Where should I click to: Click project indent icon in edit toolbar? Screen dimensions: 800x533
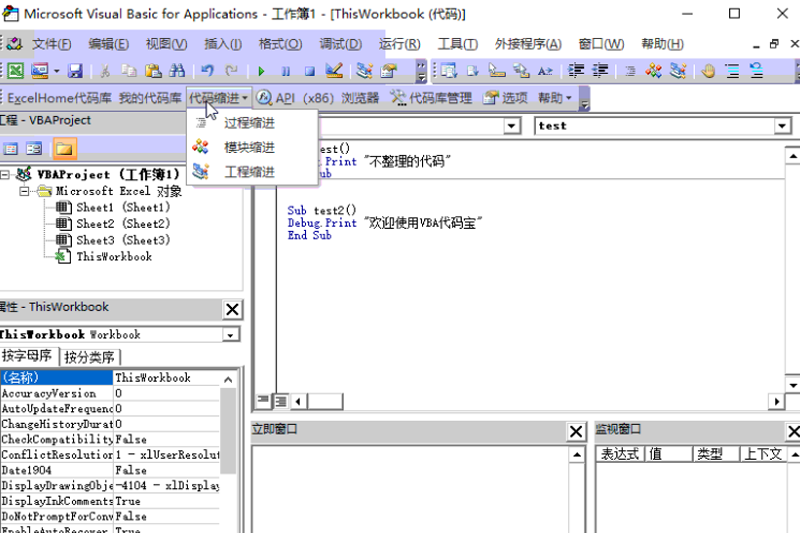pyautogui.click(x=678, y=70)
